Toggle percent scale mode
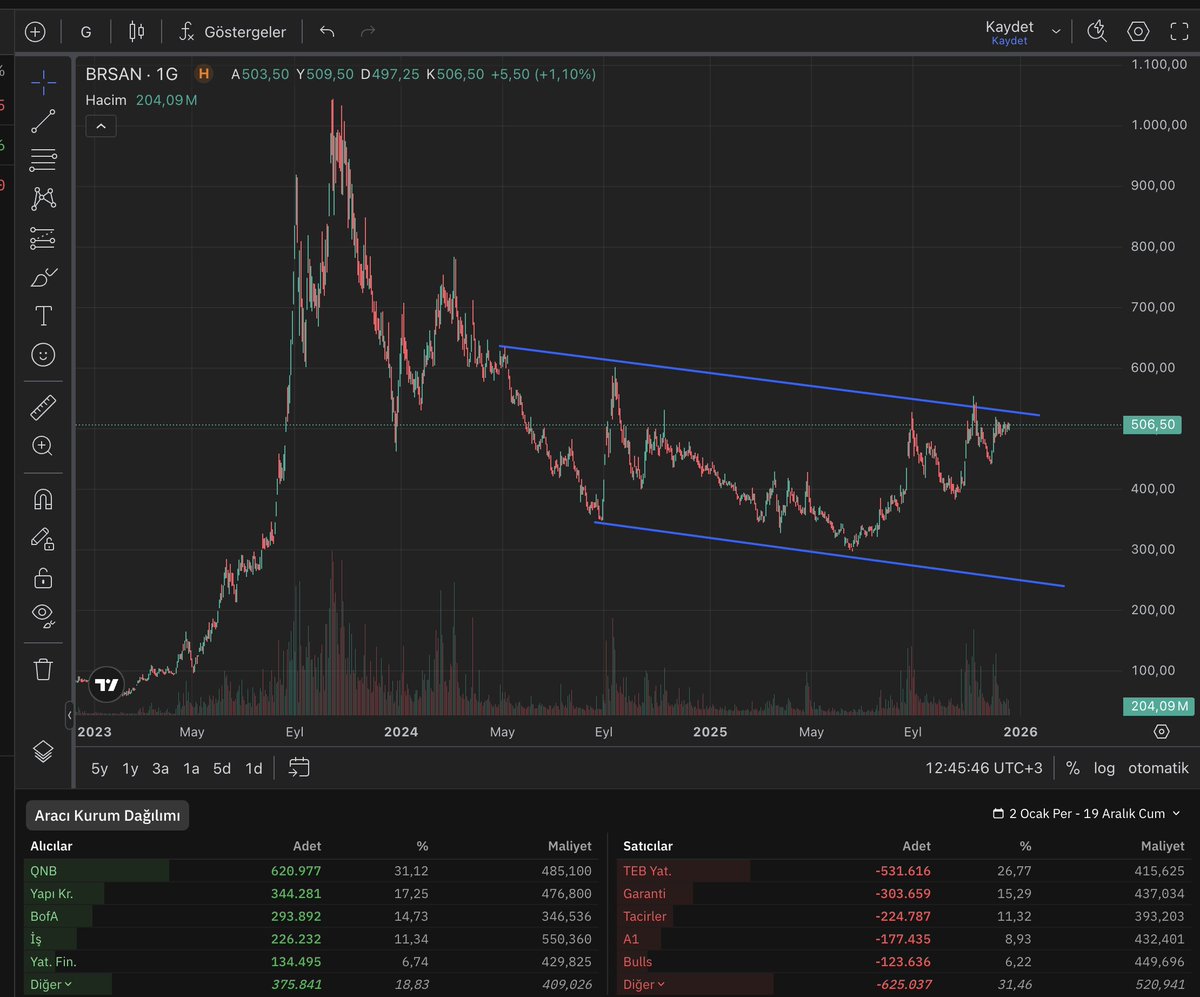The height and width of the screenshot is (997, 1200). tap(1073, 768)
